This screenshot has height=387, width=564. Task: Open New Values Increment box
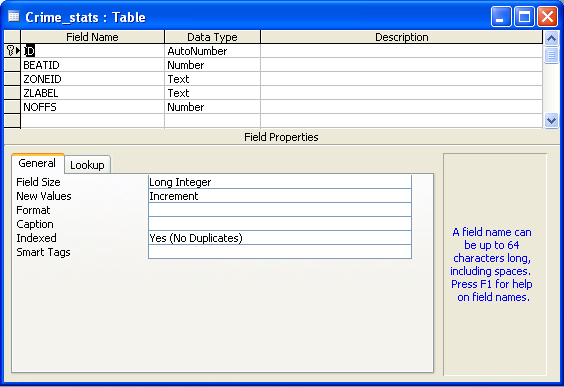(x=280, y=196)
